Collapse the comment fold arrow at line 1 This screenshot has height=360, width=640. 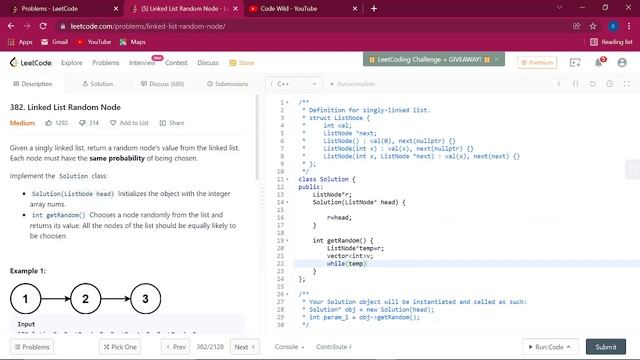287,102
